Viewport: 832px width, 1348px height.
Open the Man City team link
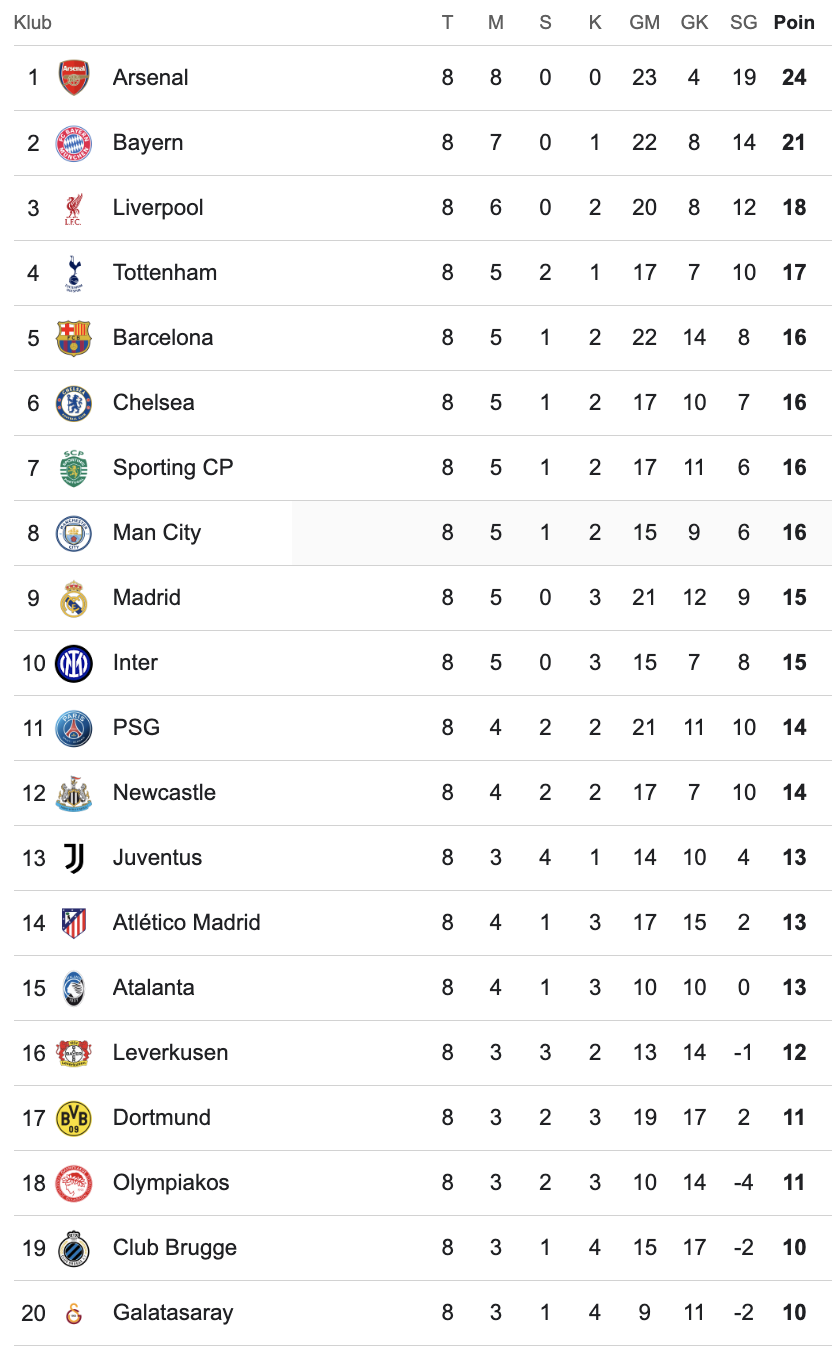point(157,533)
